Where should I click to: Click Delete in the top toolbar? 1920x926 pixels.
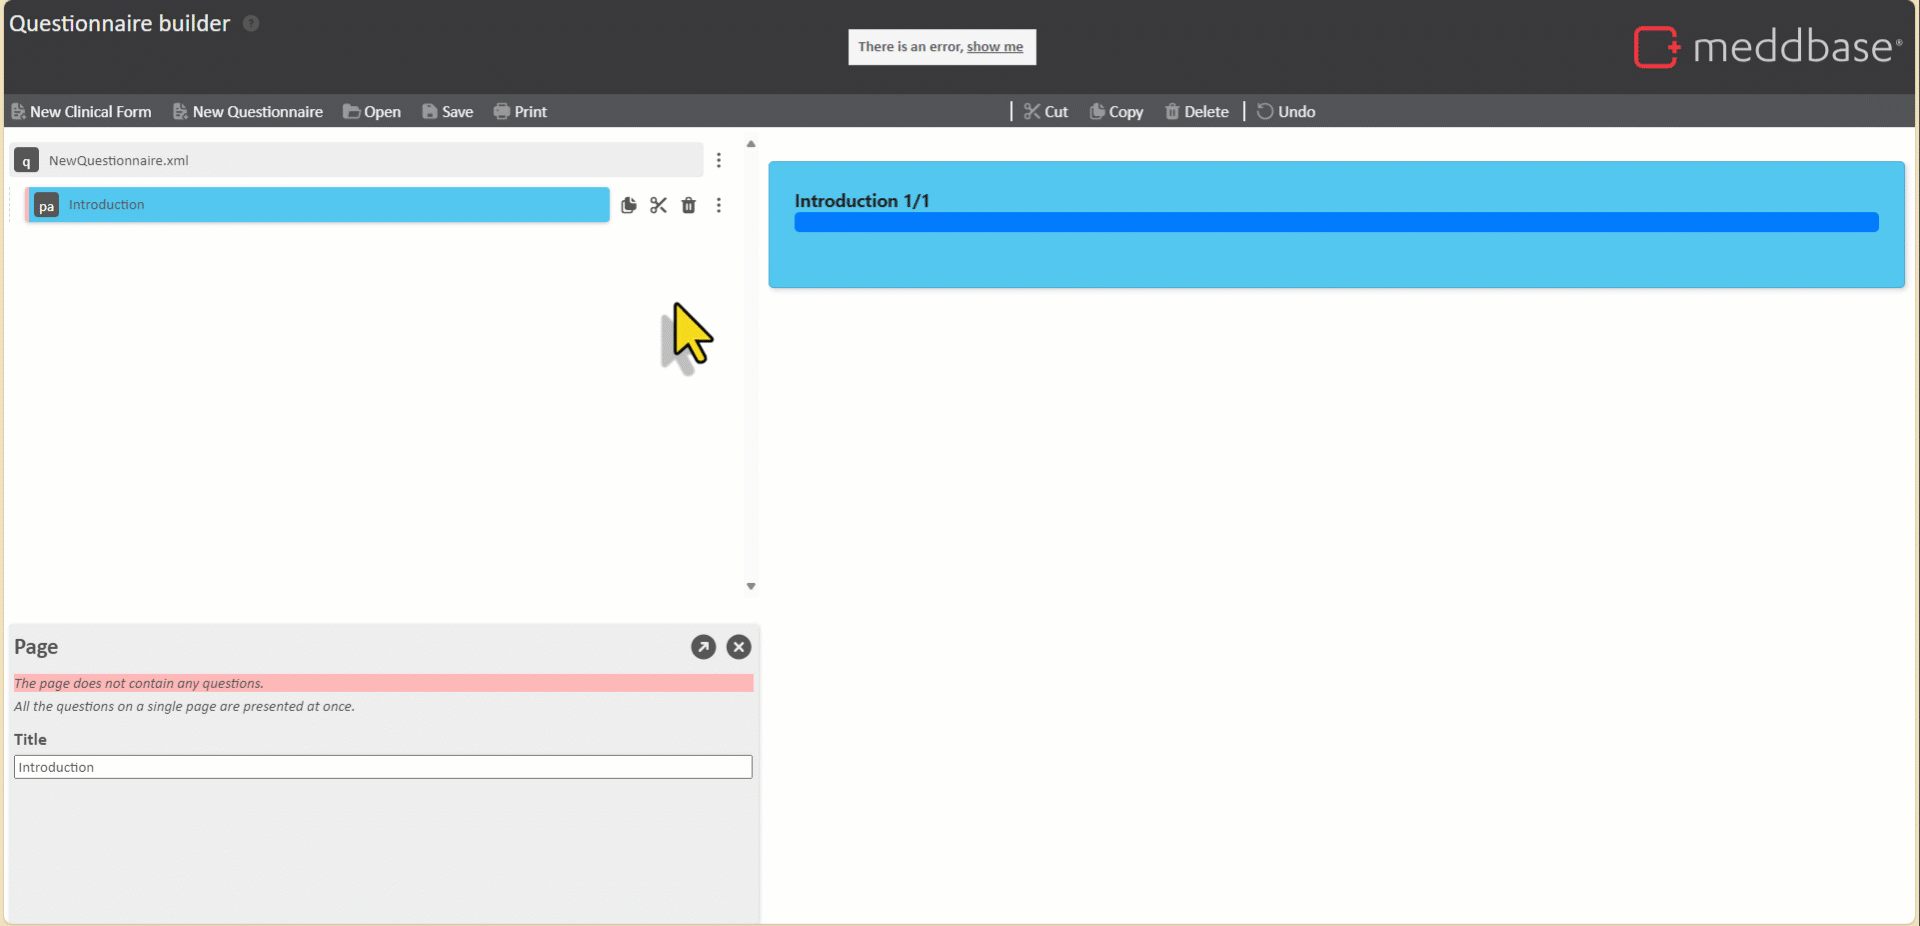tap(1196, 112)
